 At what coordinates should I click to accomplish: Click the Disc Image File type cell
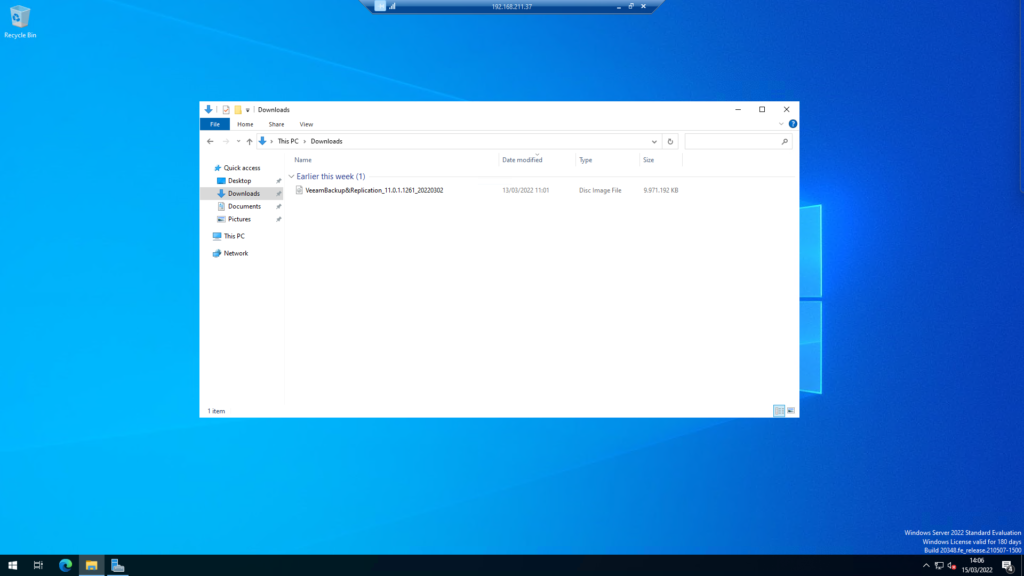[x=600, y=190]
